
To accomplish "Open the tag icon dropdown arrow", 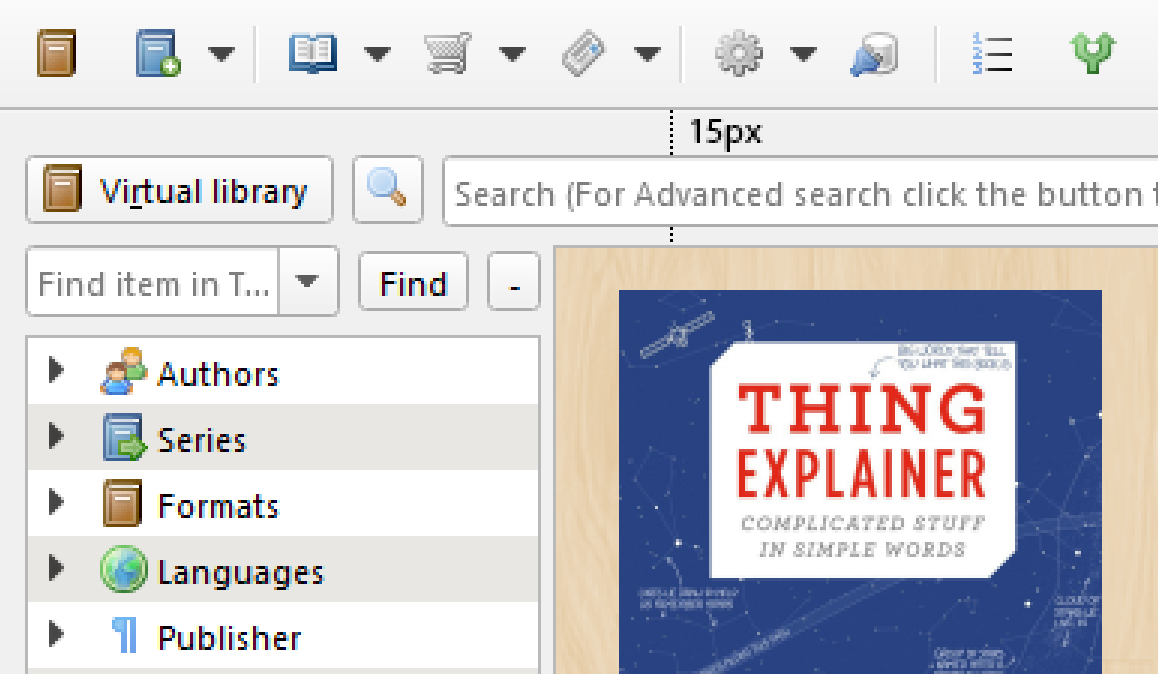I will pos(647,53).
